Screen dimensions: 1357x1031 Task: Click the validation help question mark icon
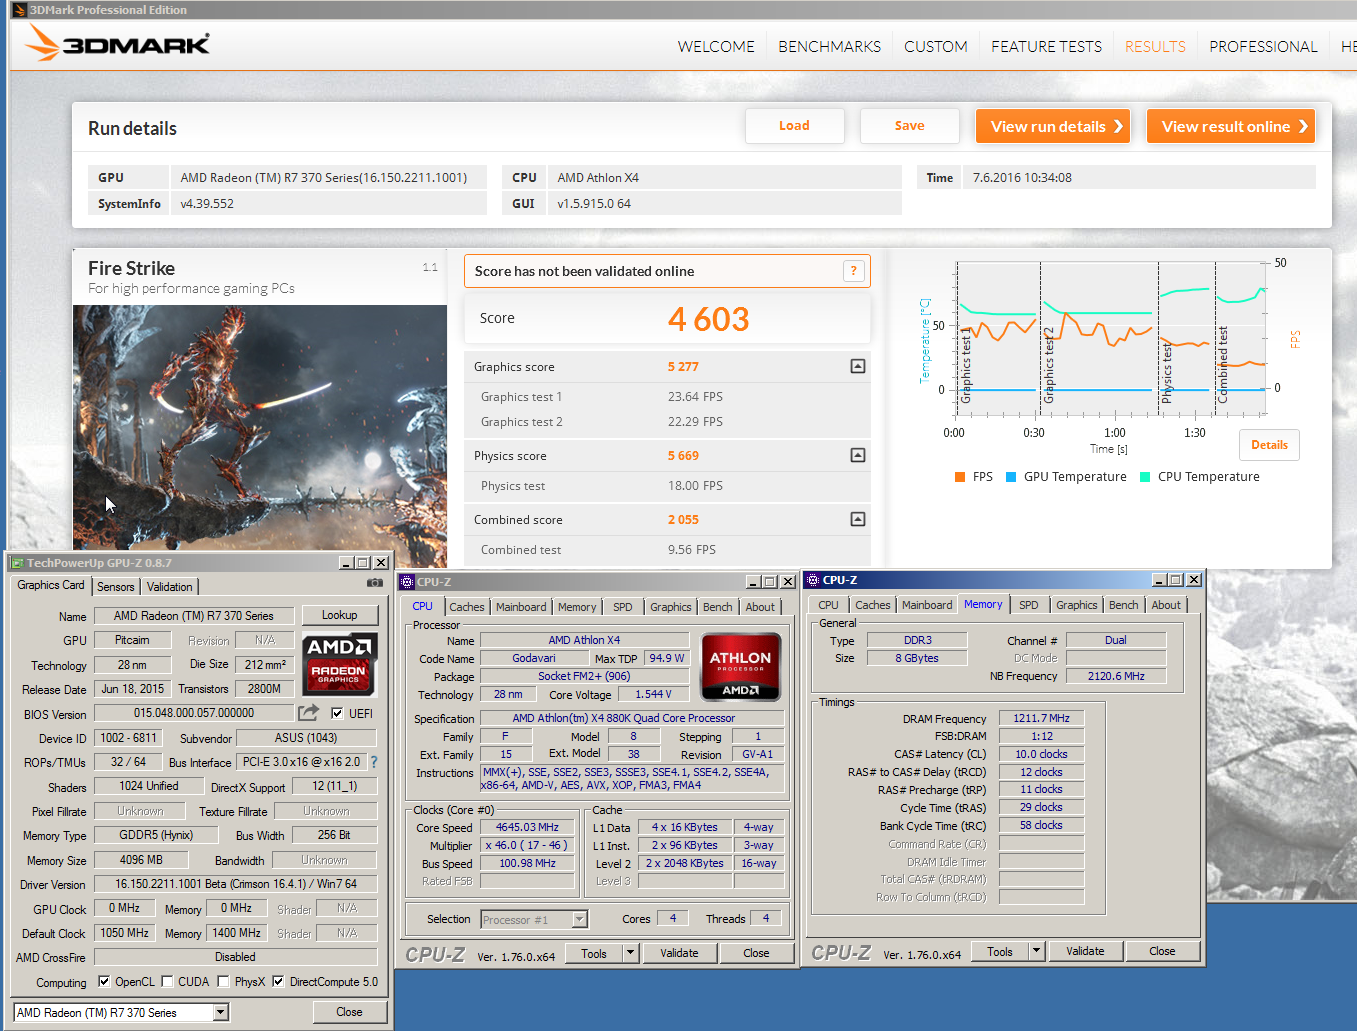(x=853, y=271)
